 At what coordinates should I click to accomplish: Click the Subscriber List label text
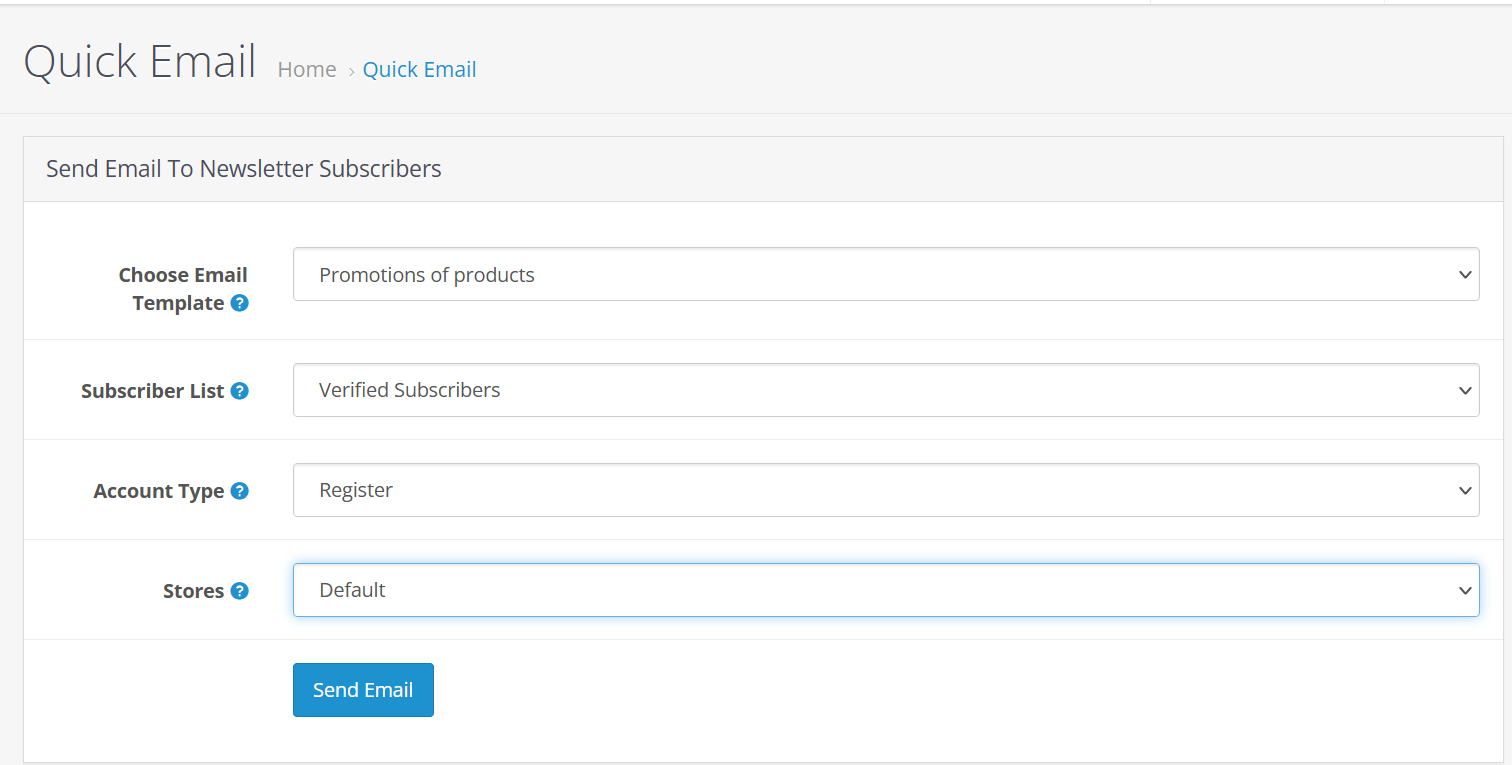click(x=152, y=391)
